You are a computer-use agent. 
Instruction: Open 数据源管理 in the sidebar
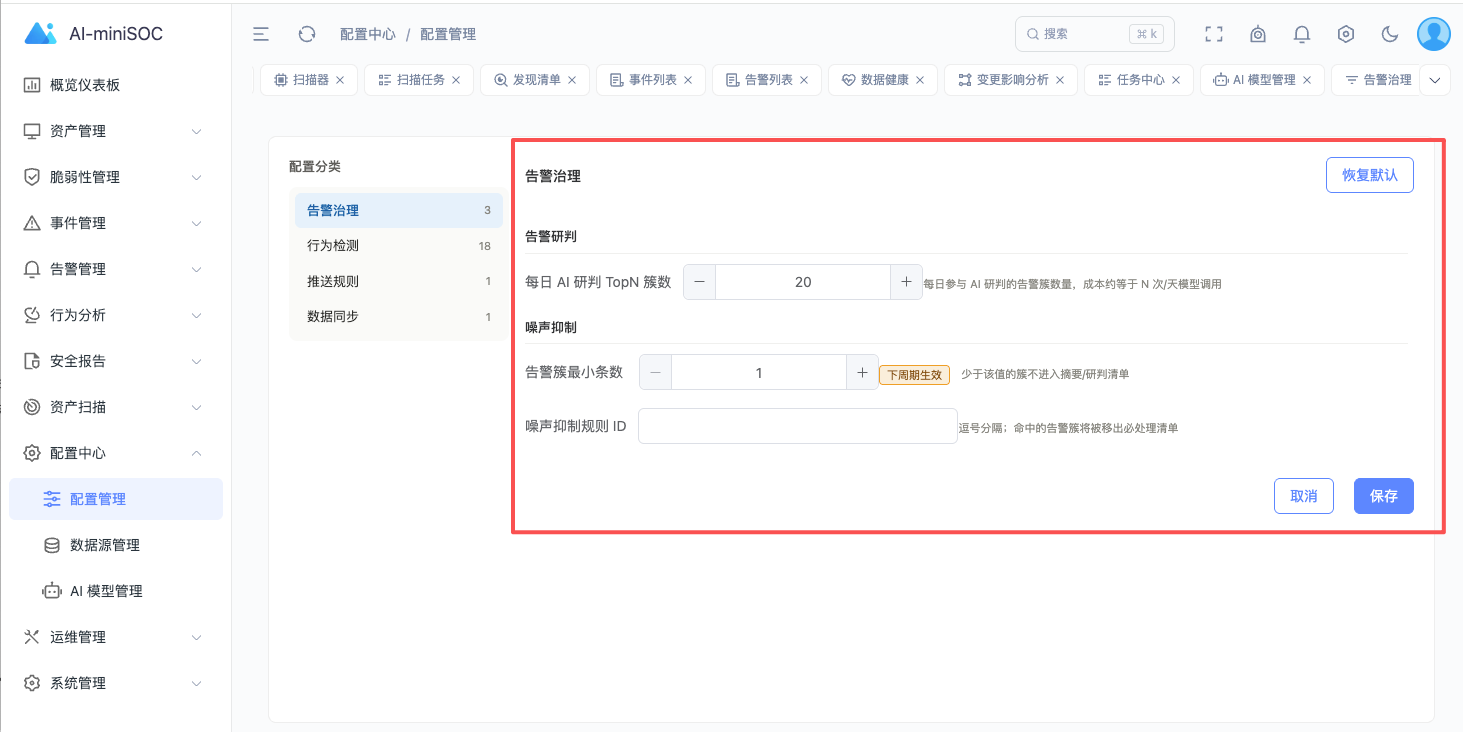[x=116, y=545]
